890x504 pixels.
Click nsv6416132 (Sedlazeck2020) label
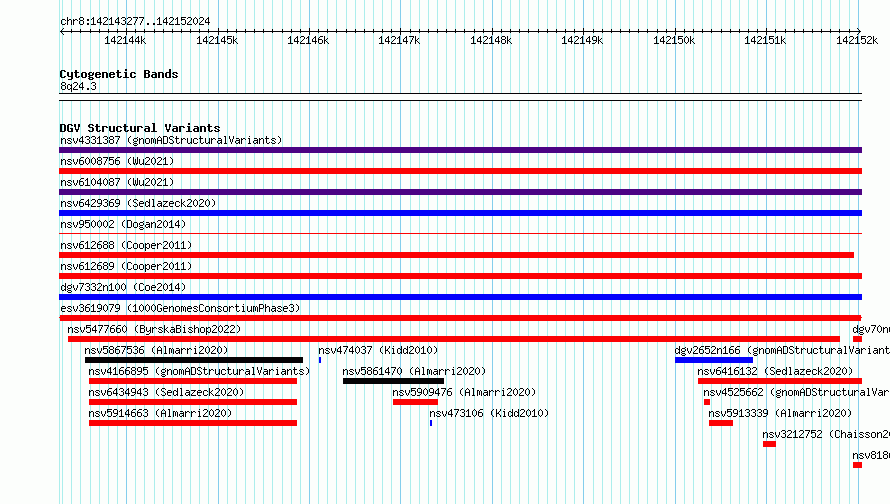click(775, 371)
